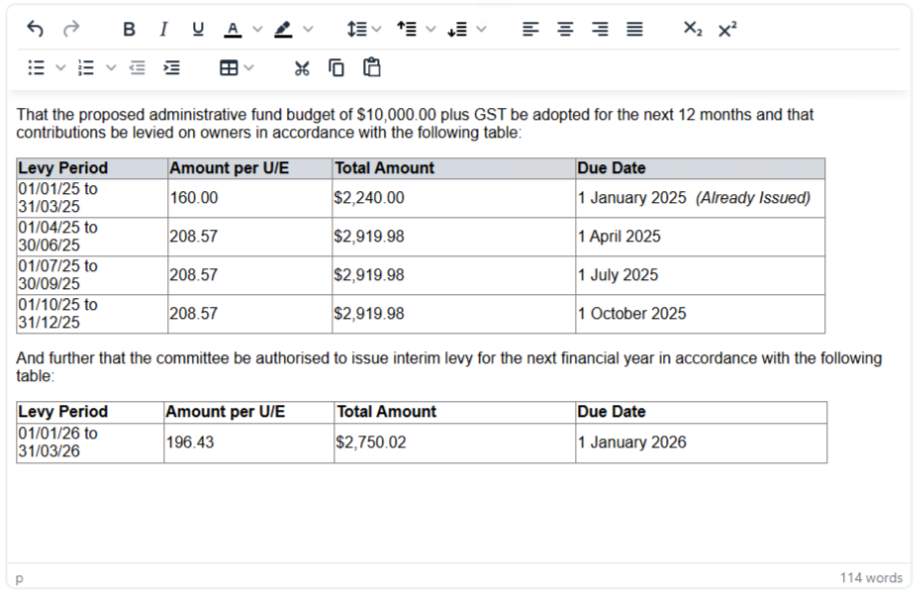The image size is (917, 594).
Task: Center align the text
Action: 565,29
